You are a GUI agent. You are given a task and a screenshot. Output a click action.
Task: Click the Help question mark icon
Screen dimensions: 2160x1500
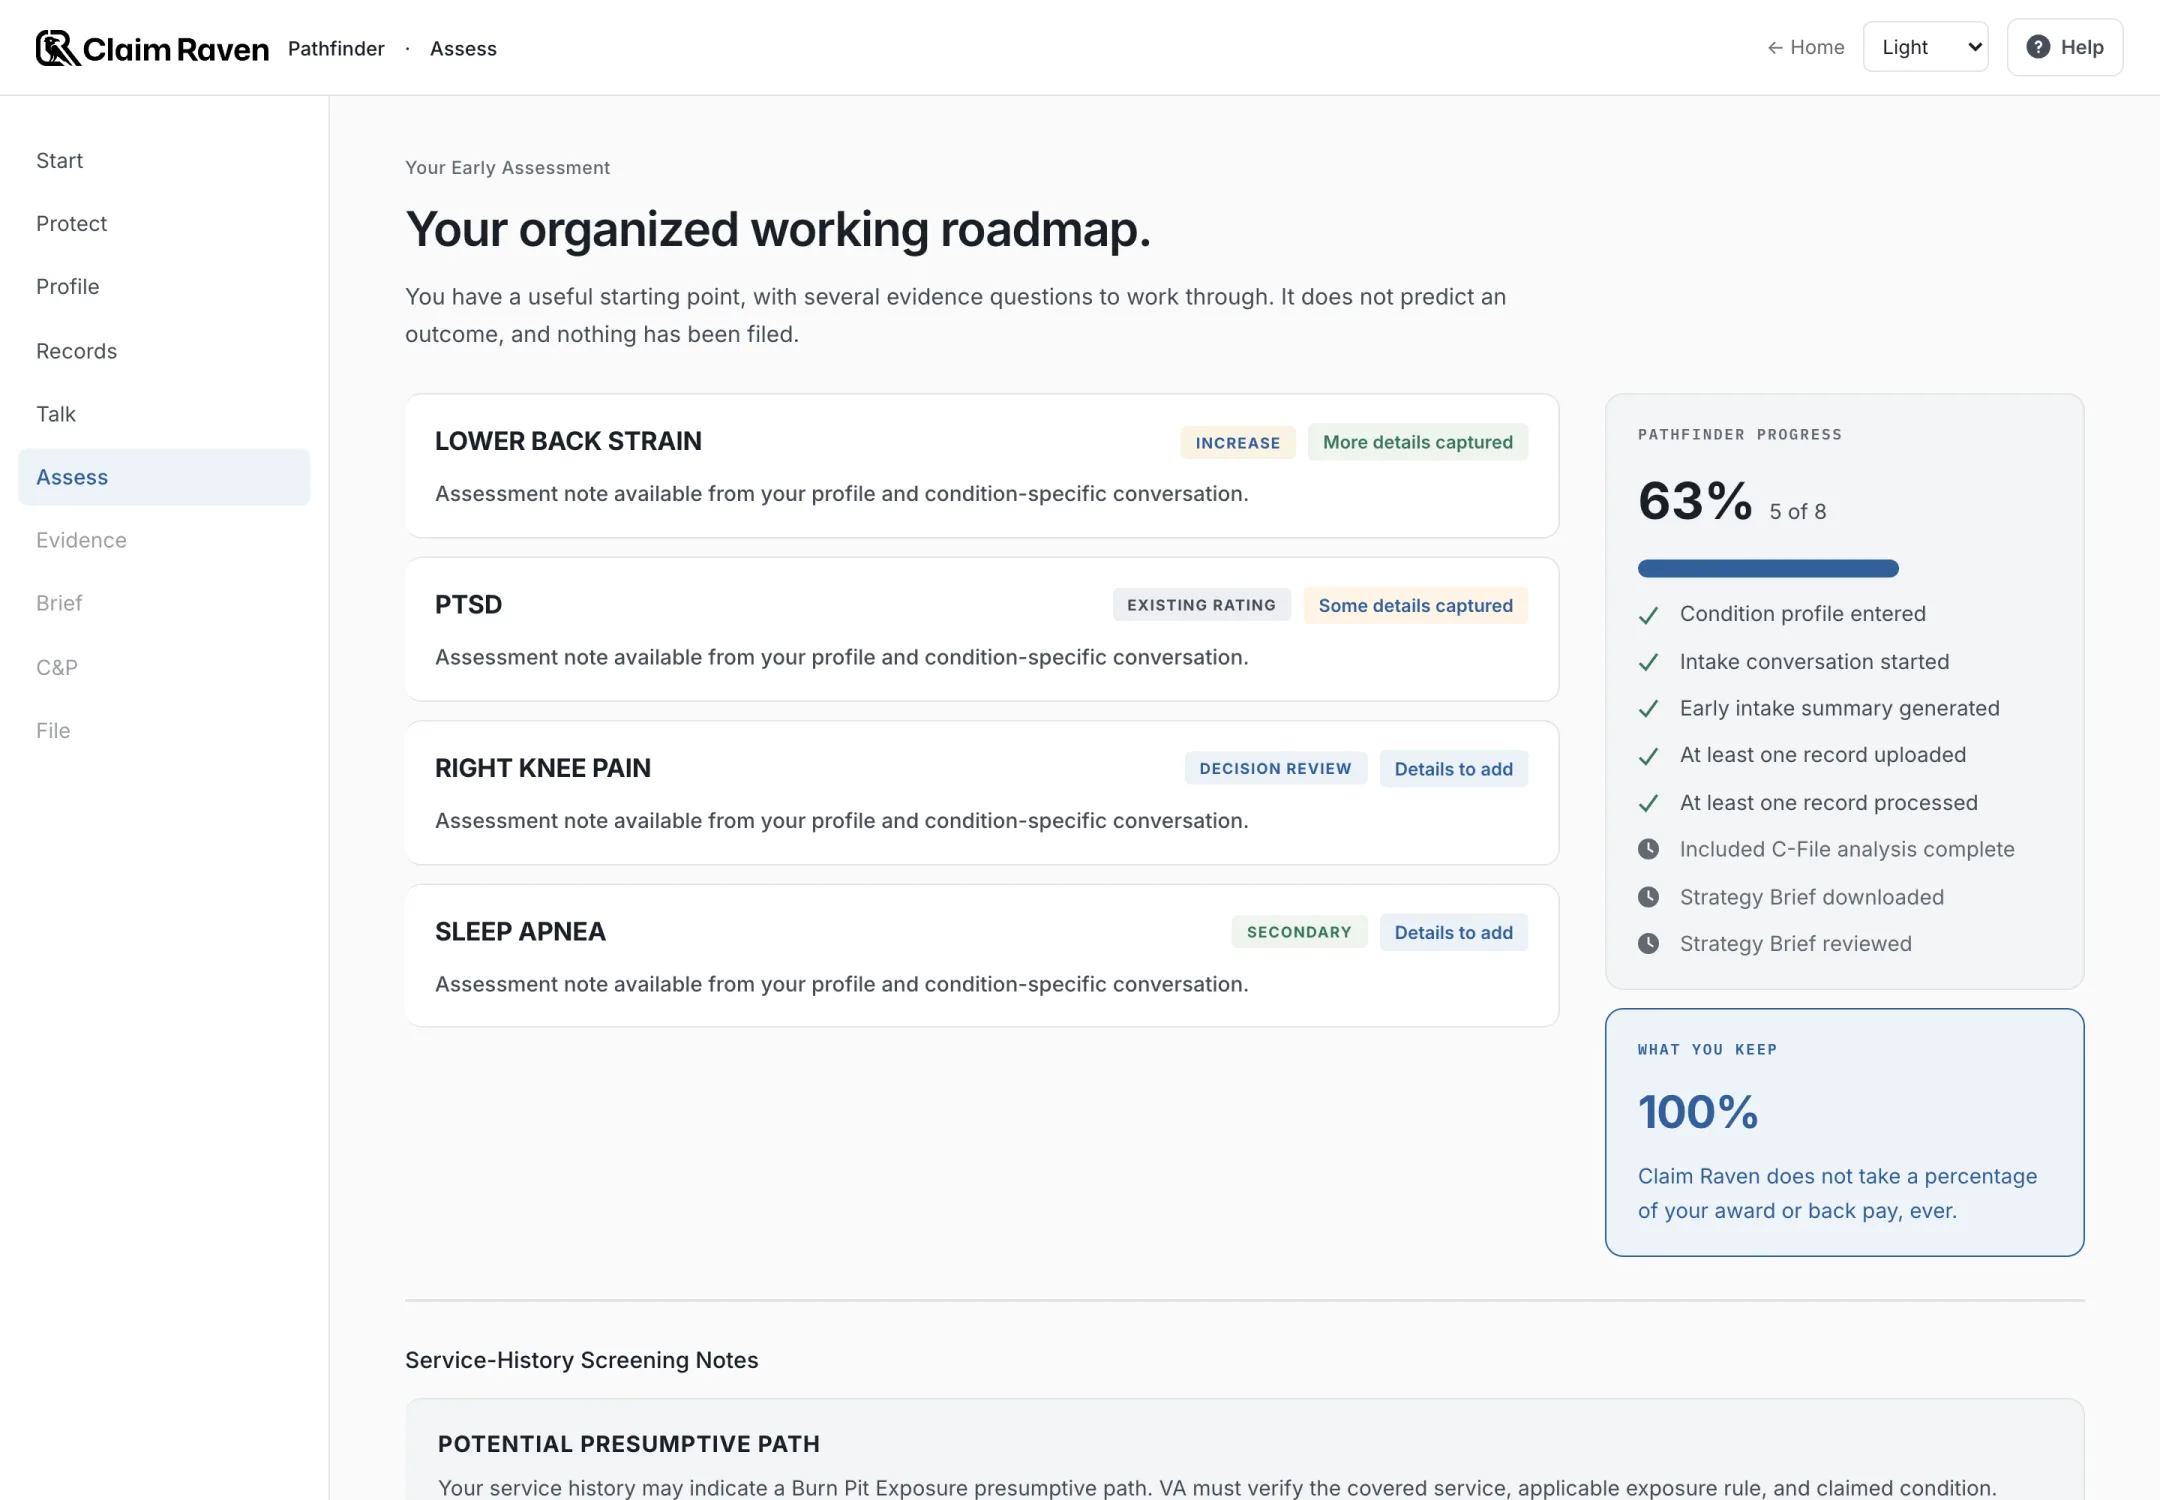(x=2038, y=47)
